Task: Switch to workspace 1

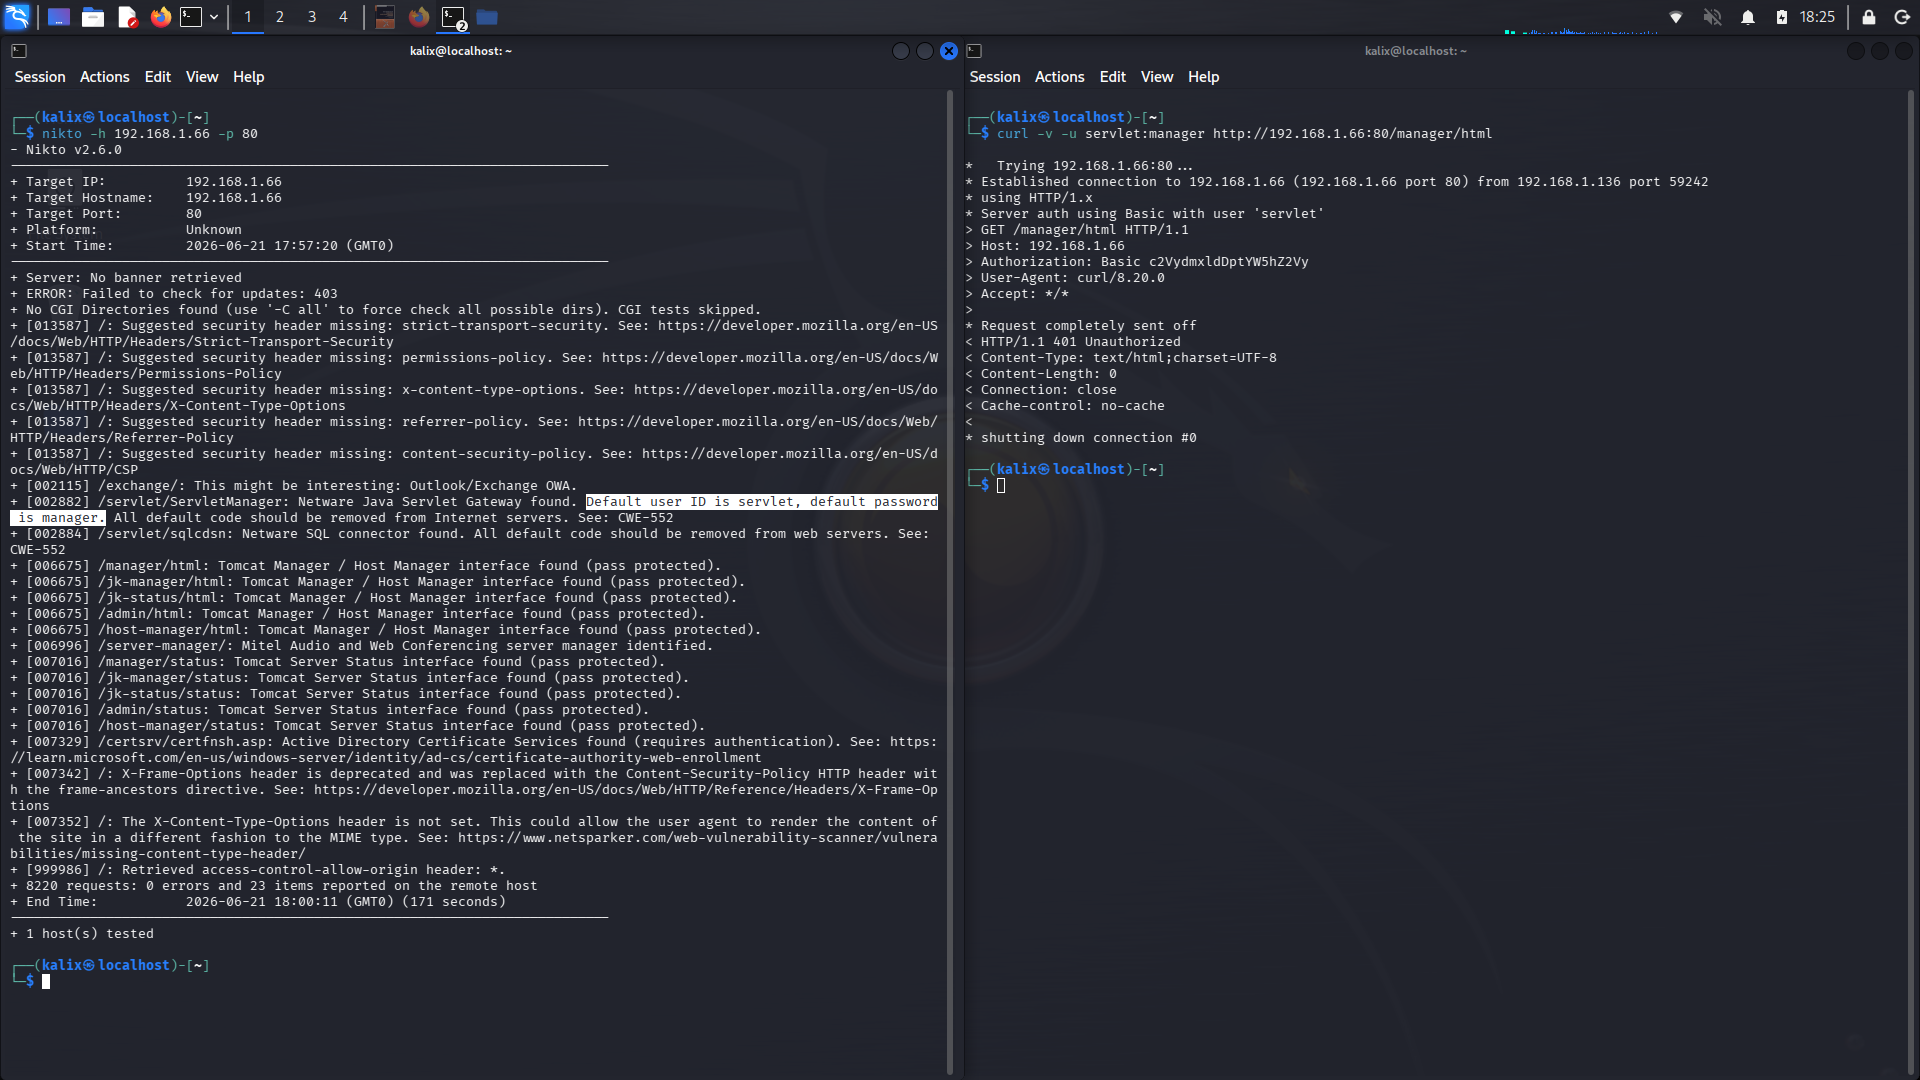Action: (x=248, y=17)
